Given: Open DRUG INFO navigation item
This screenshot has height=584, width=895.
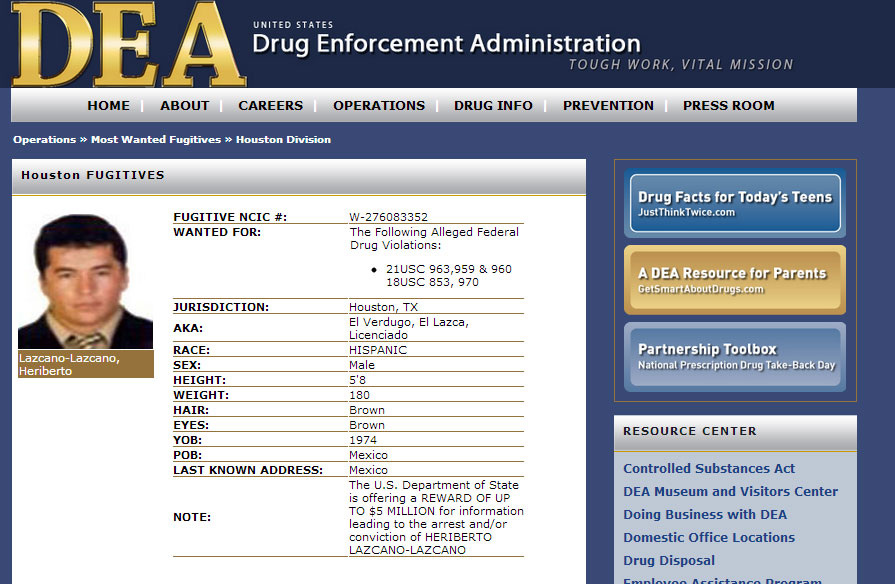Looking at the screenshot, I should pos(493,106).
